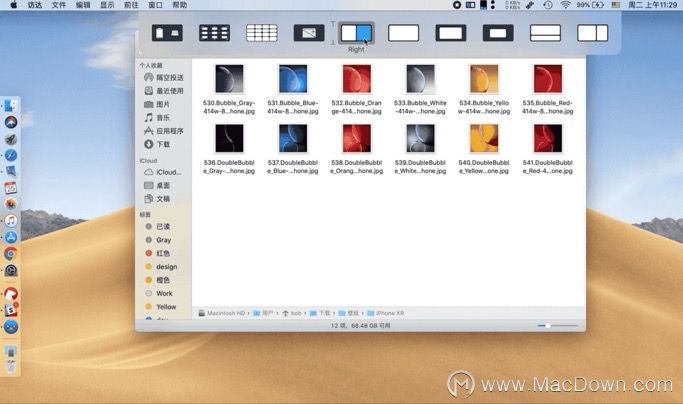This screenshot has width=683, height=404.
Task: Open the 前往 (Go) menu
Action: tap(131, 5)
